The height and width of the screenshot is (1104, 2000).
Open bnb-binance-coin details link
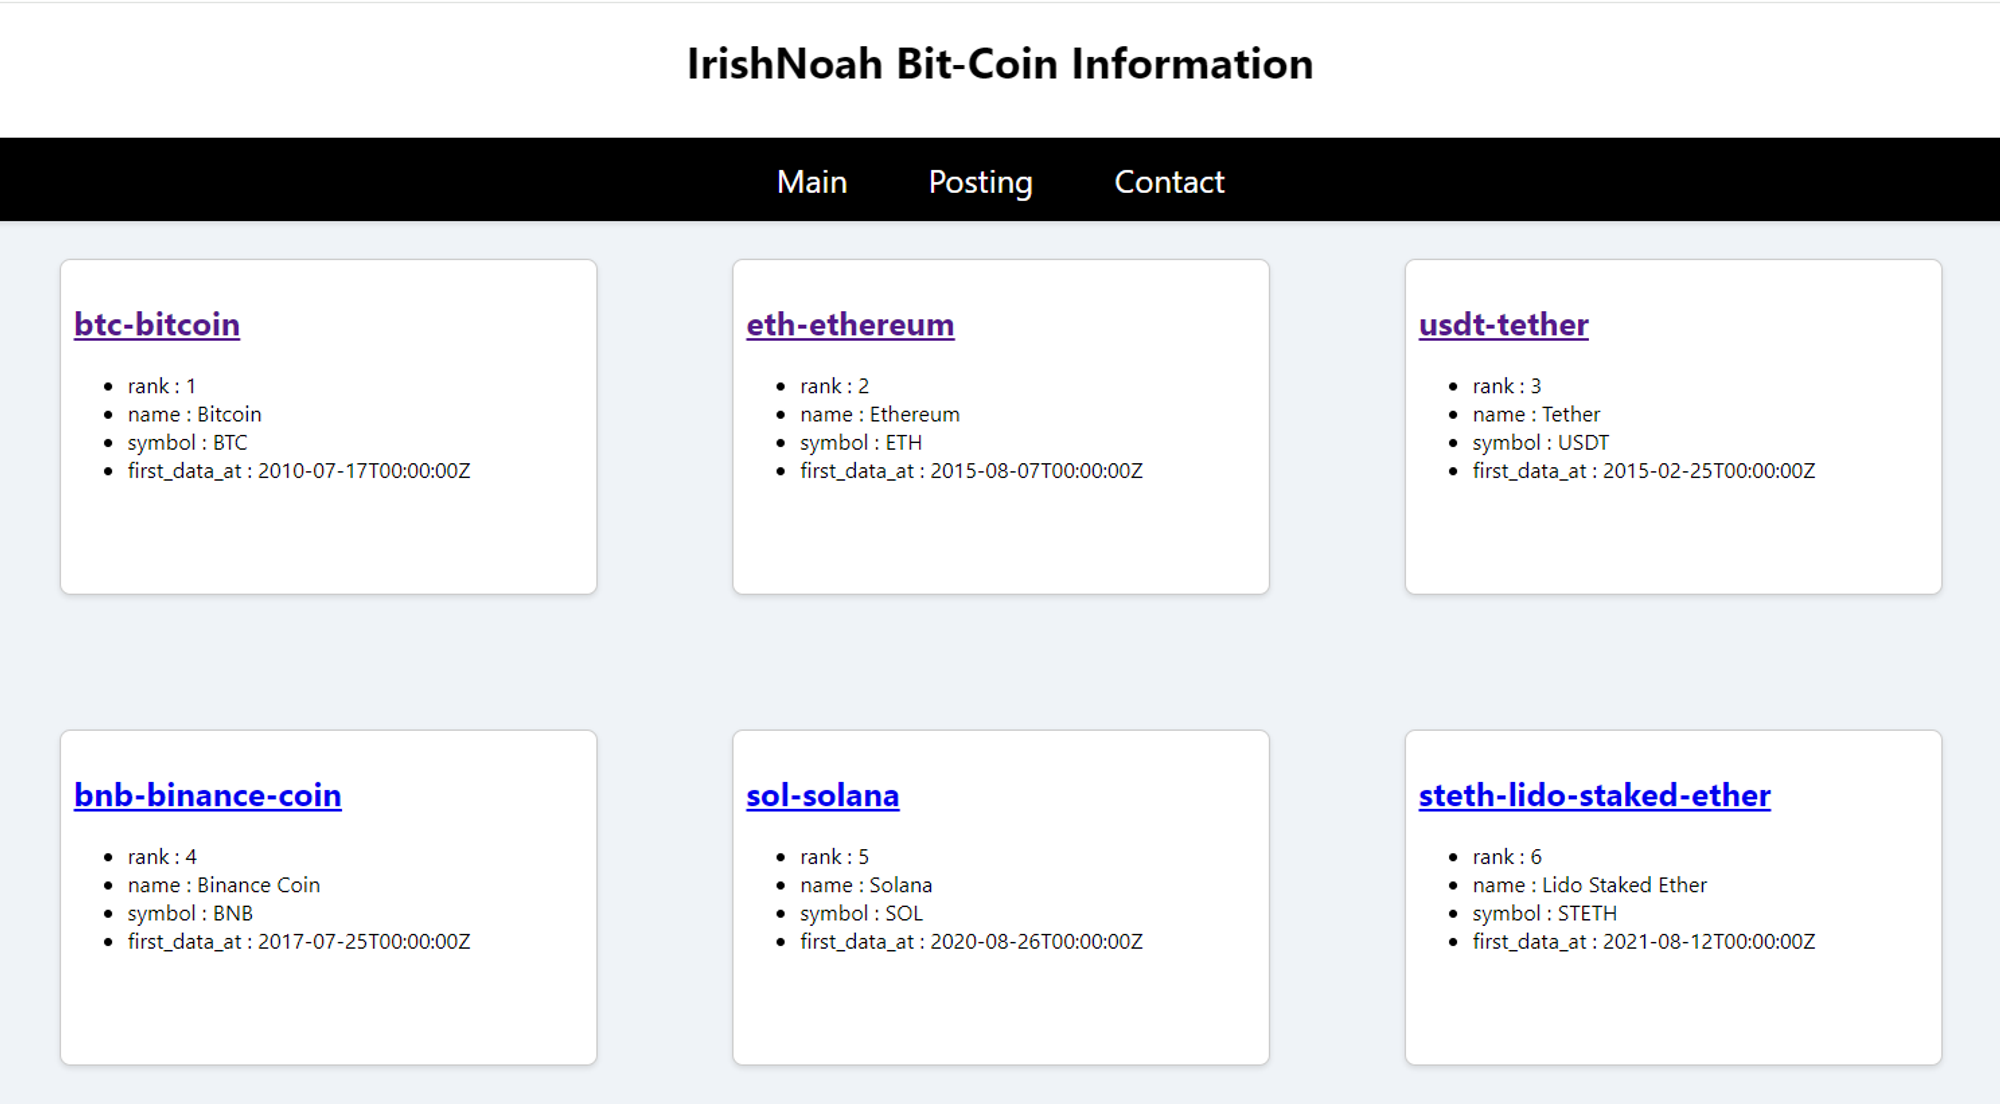click(x=208, y=795)
